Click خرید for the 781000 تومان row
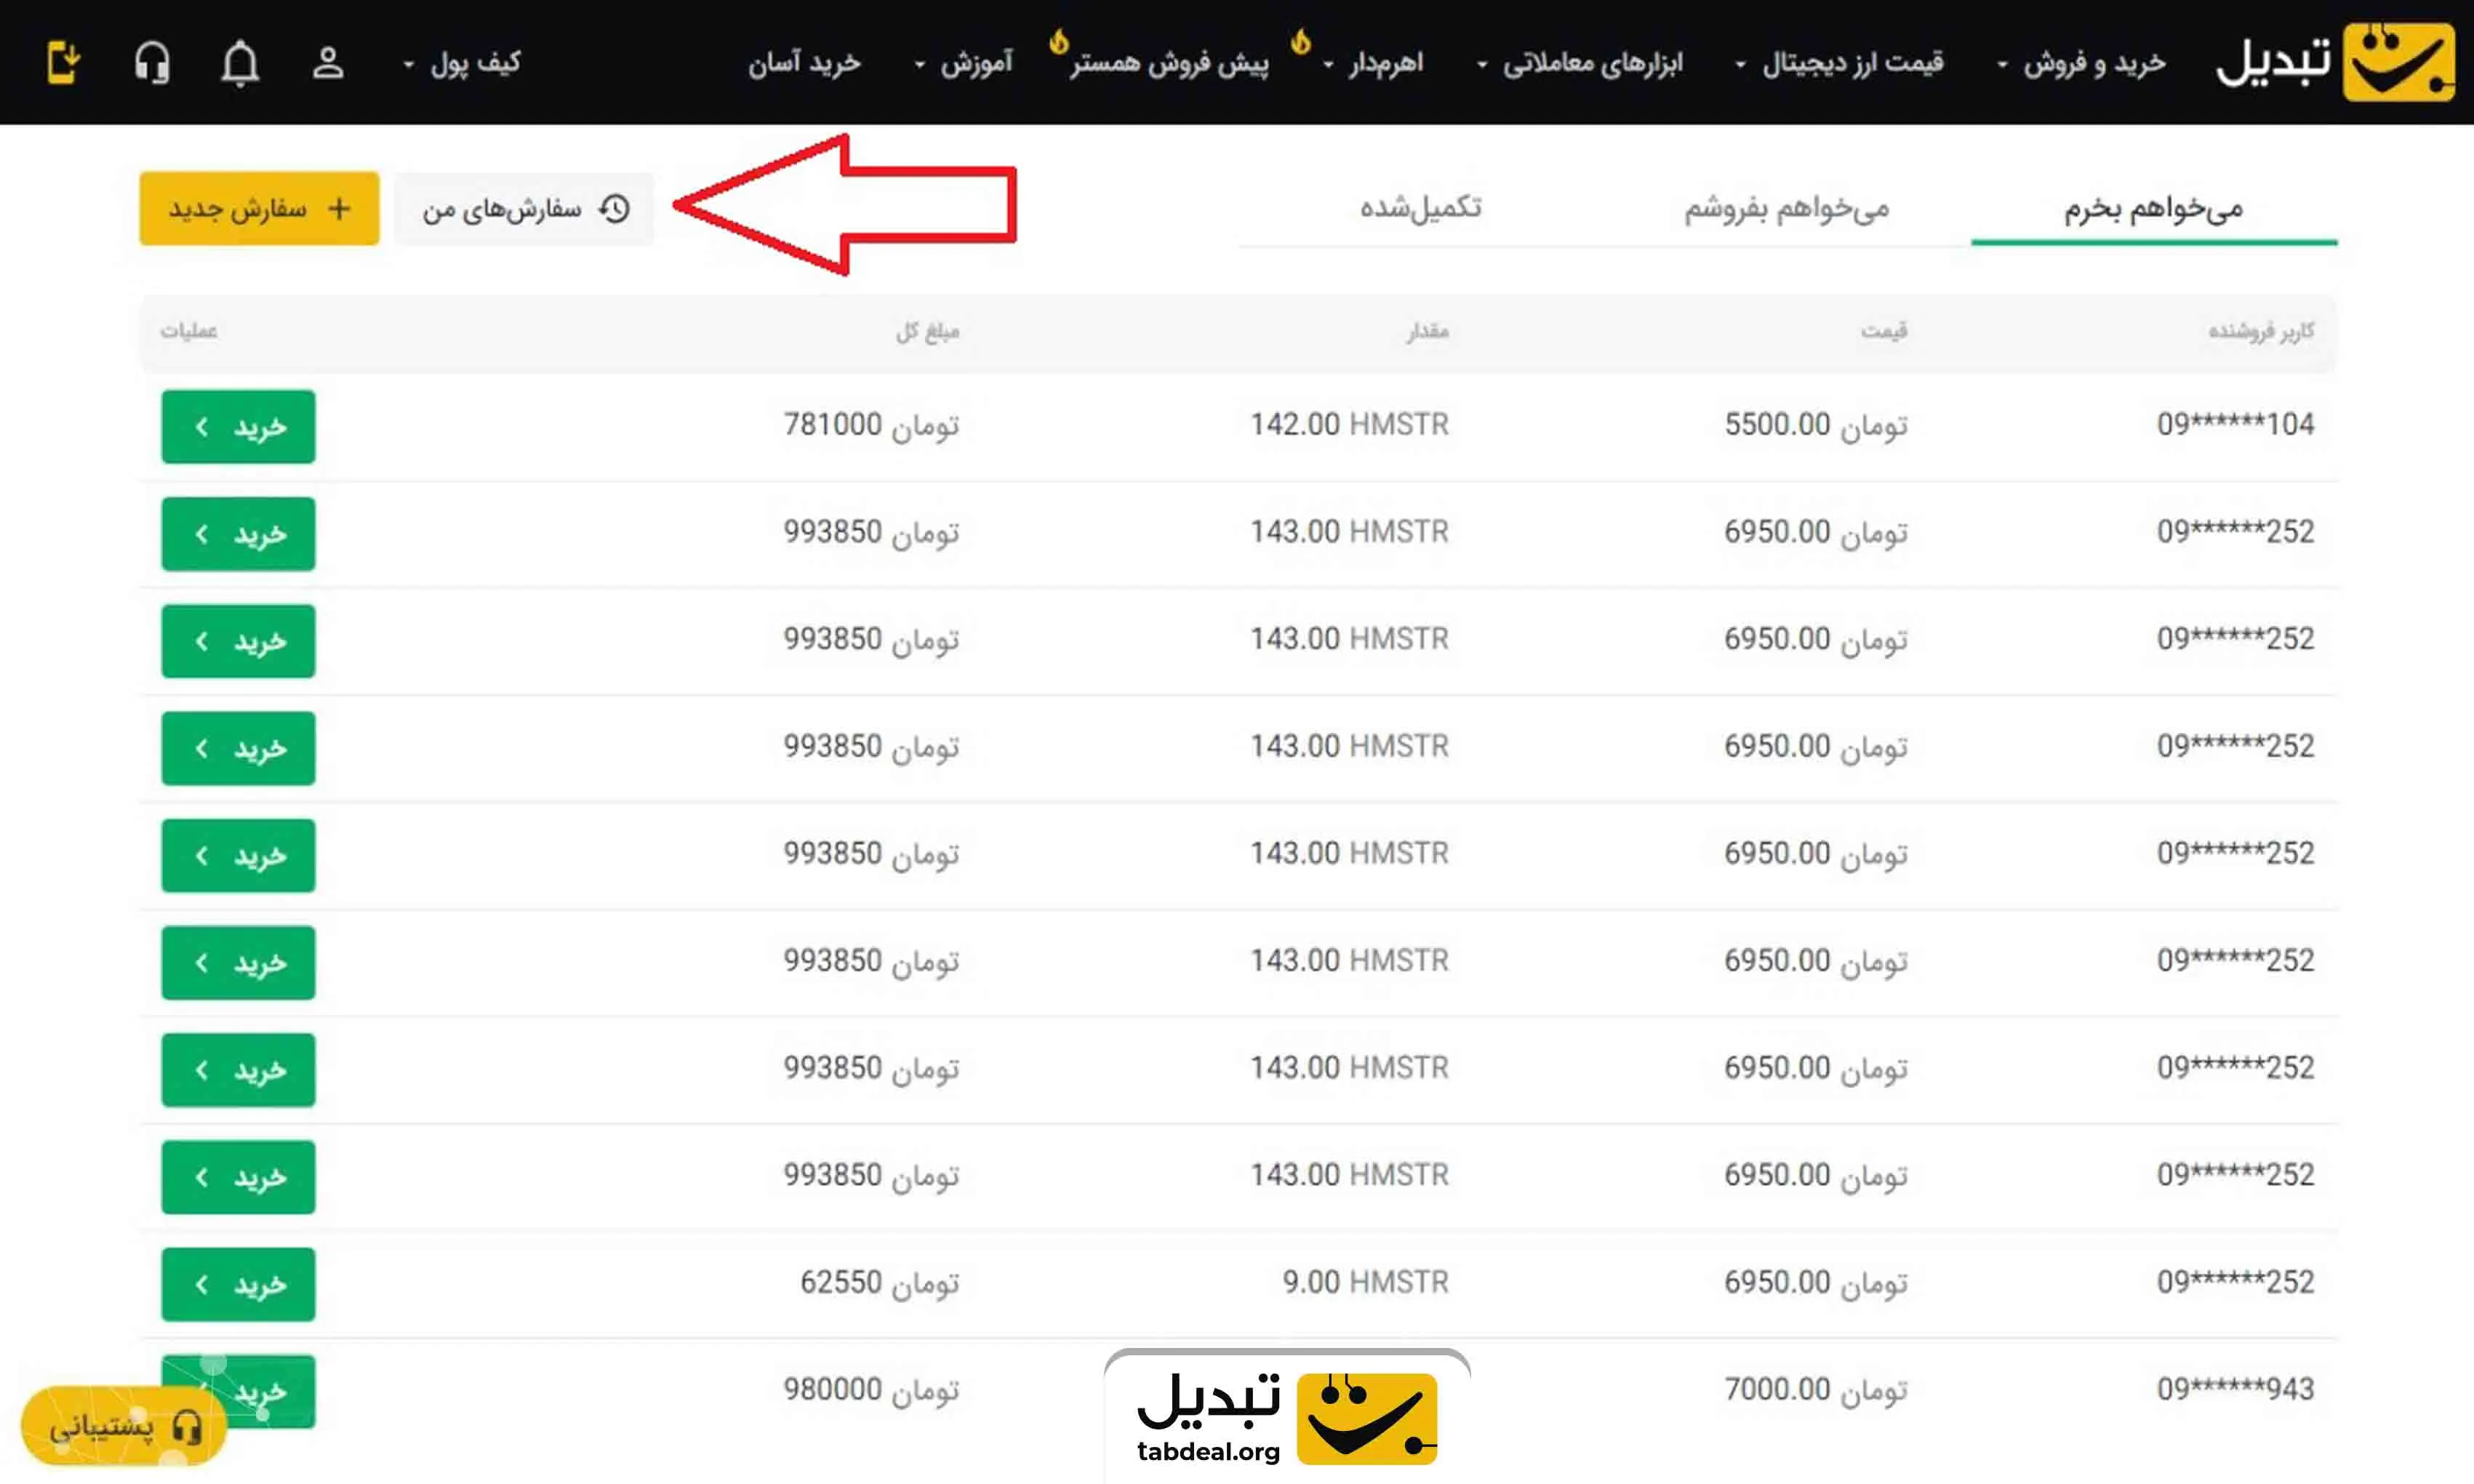This screenshot has width=2474, height=1484. pyautogui.click(x=238, y=426)
